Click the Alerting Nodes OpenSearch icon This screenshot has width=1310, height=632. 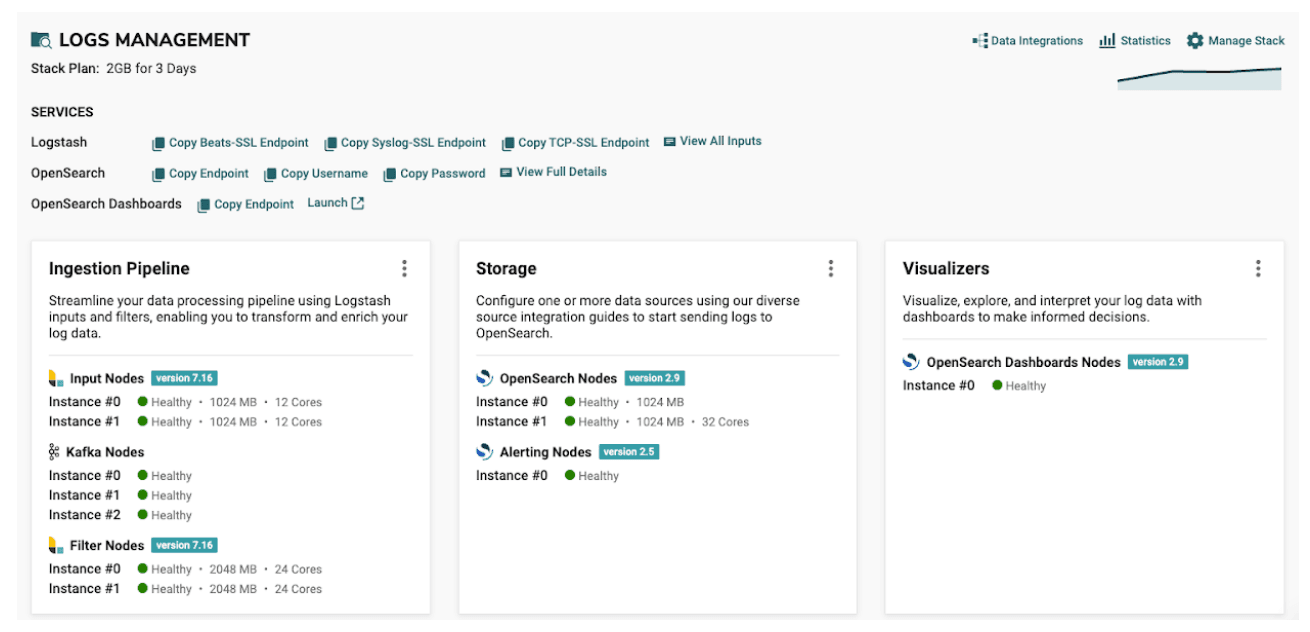click(x=485, y=450)
